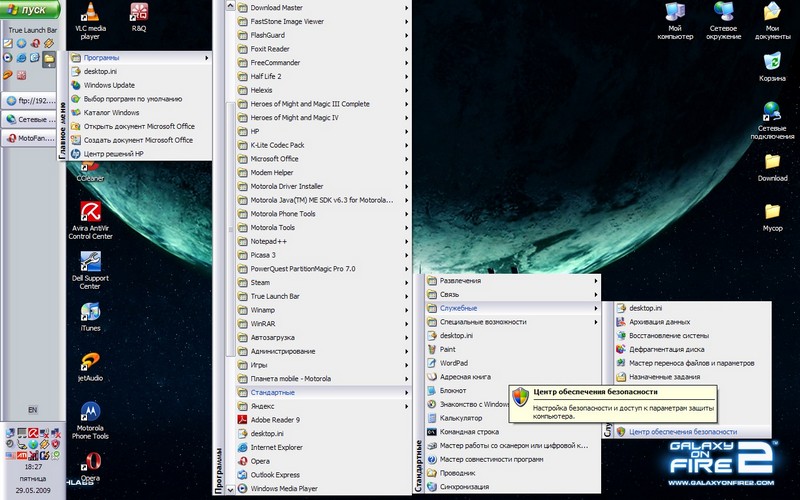The height and width of the screenshot is (500, 800).
Task: Open the Программы menu entry
Action: [140, 58]
